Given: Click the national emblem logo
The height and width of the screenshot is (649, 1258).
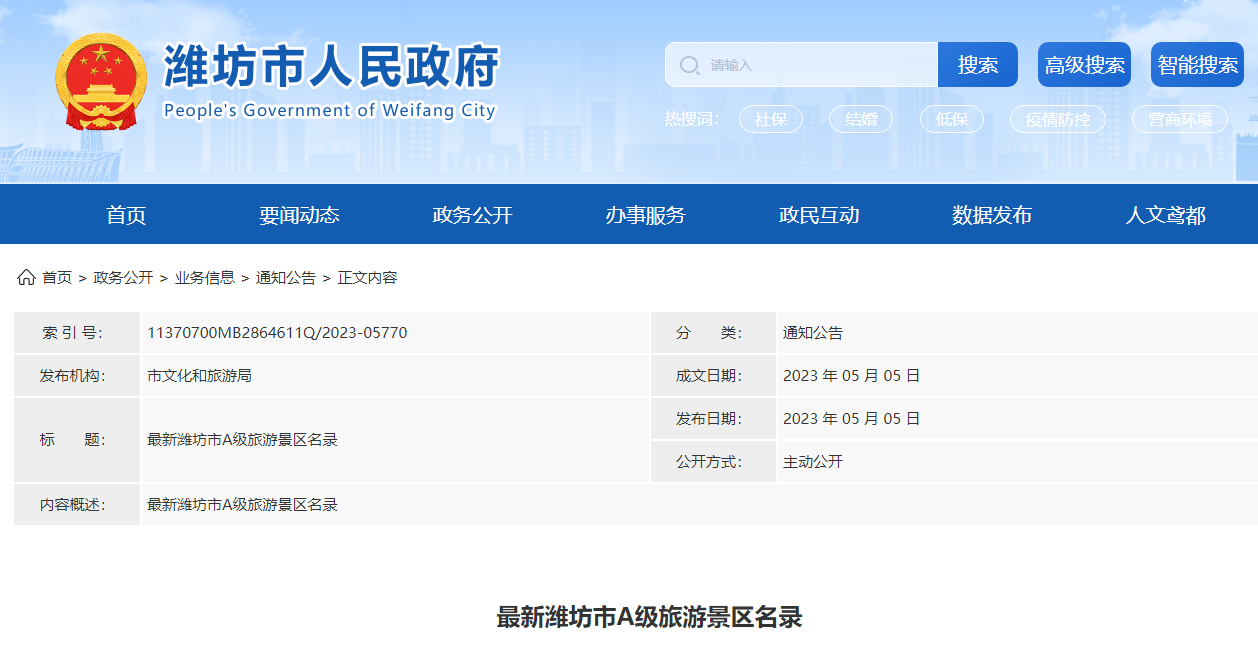Looking at the screenshot, I should pos(100,82).
